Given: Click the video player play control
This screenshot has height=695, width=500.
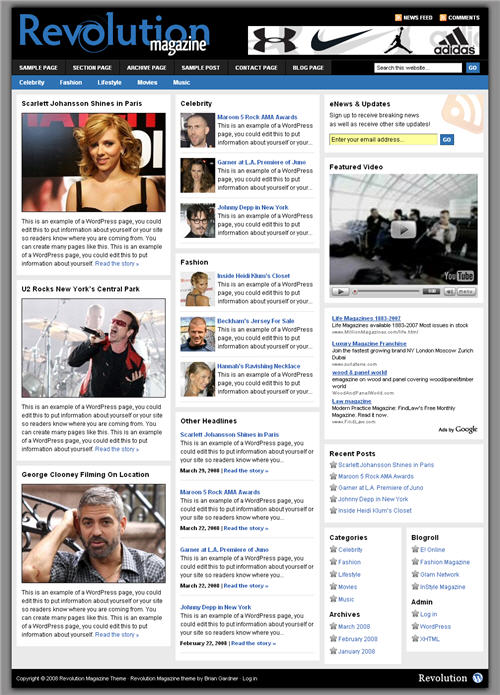Looking at the screenshot, I should 340,292.
